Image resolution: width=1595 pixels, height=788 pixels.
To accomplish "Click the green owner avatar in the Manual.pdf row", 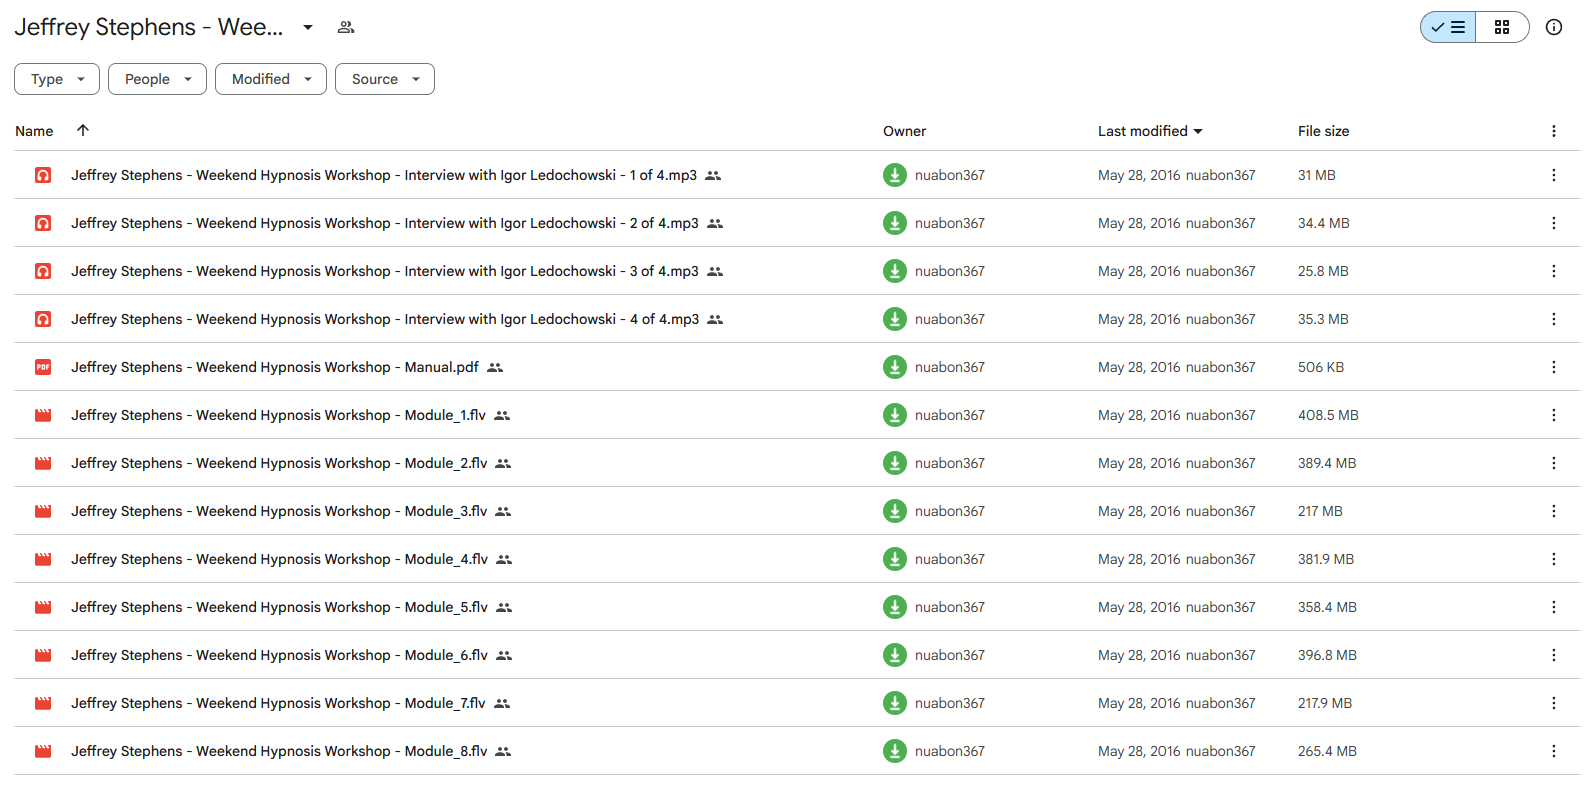I will [895, 367].
